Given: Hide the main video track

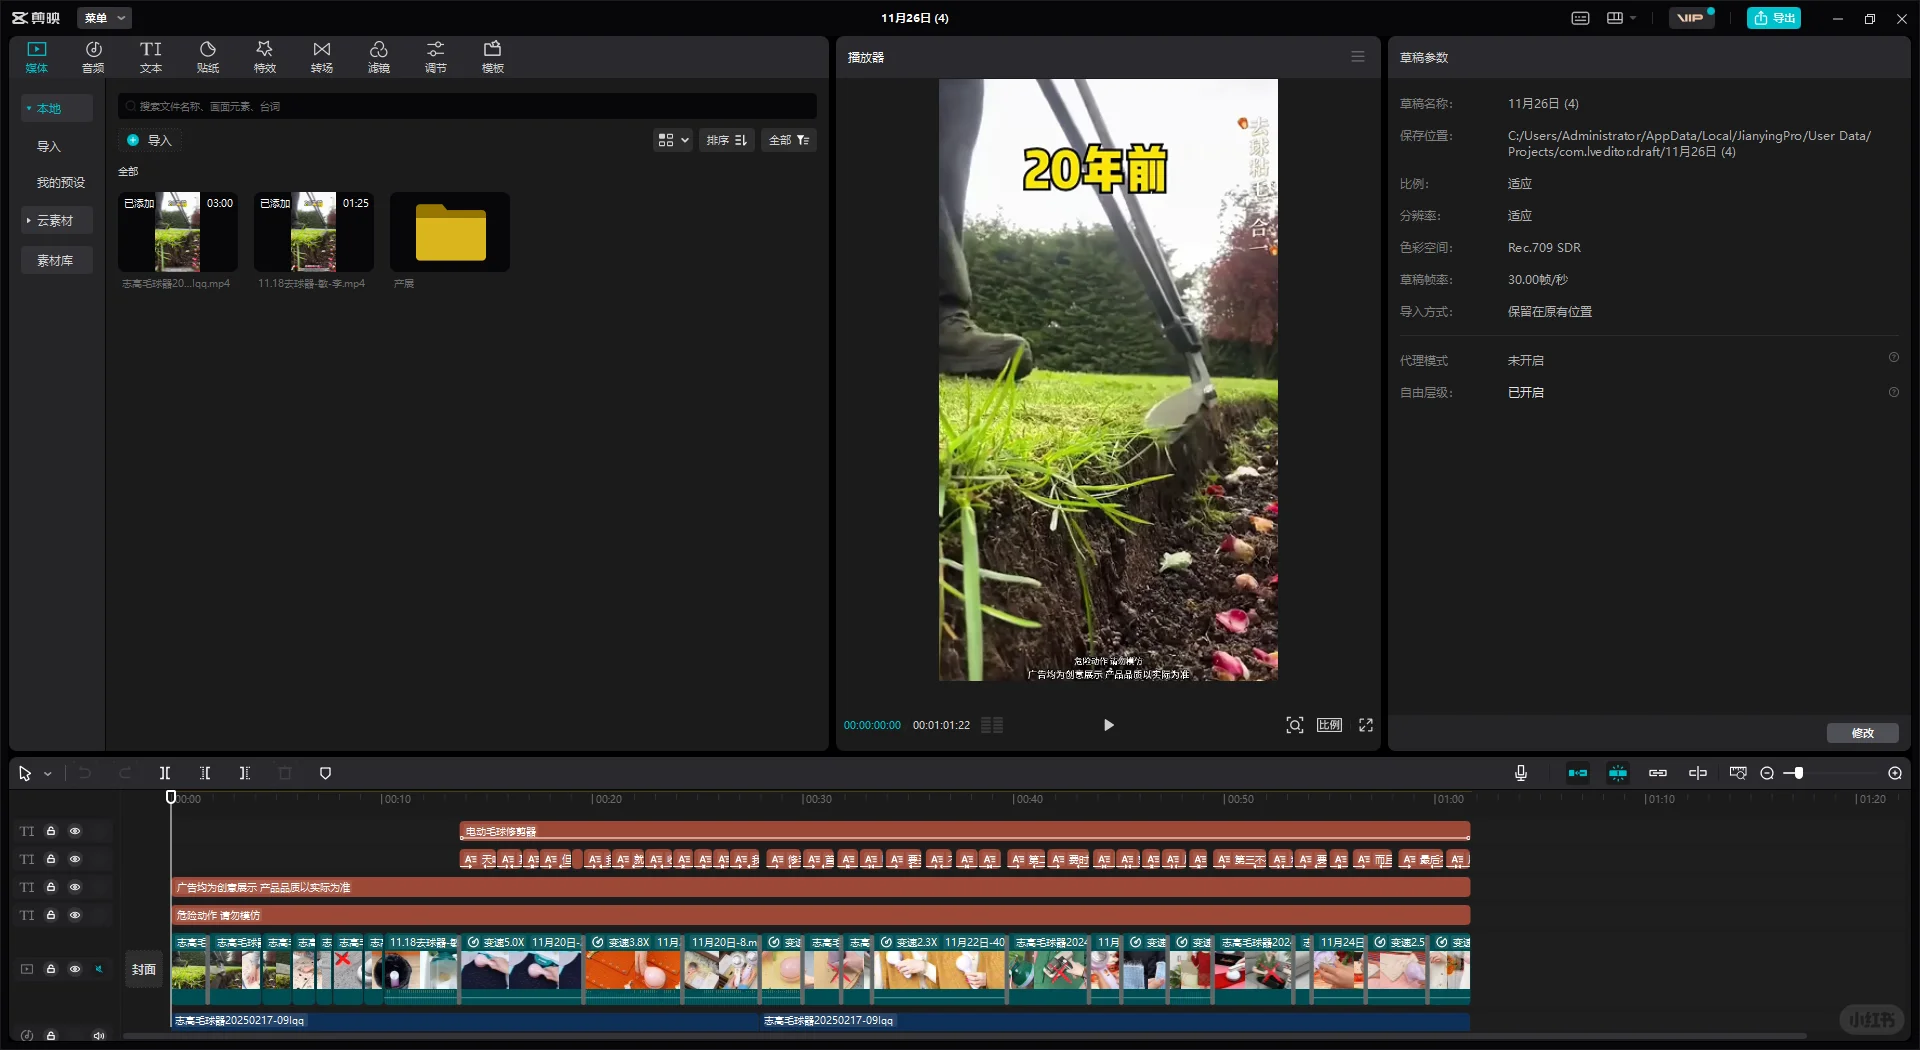Looking at the screenshot, I should [75, 969].
